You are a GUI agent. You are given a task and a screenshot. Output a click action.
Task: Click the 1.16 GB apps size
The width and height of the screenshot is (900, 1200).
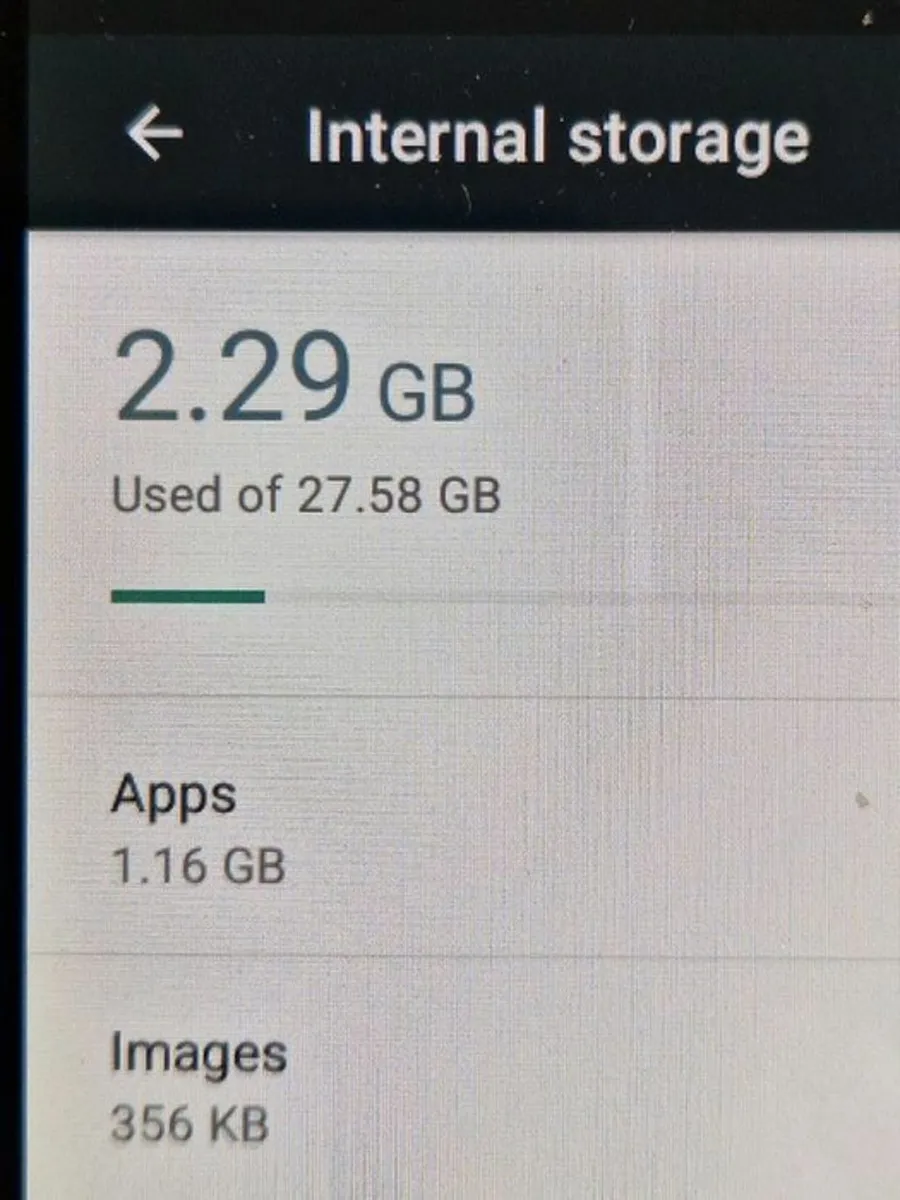198,866
